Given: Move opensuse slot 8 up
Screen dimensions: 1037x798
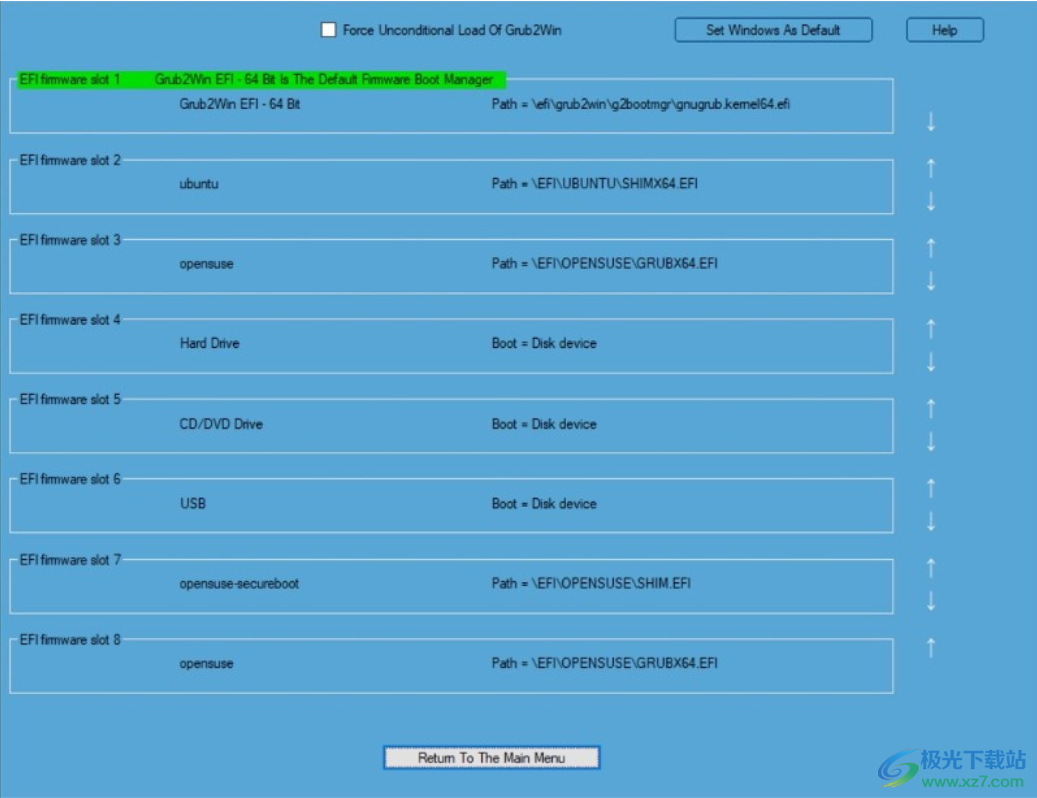Looking at the screenshot, I should tap(931, 648).
